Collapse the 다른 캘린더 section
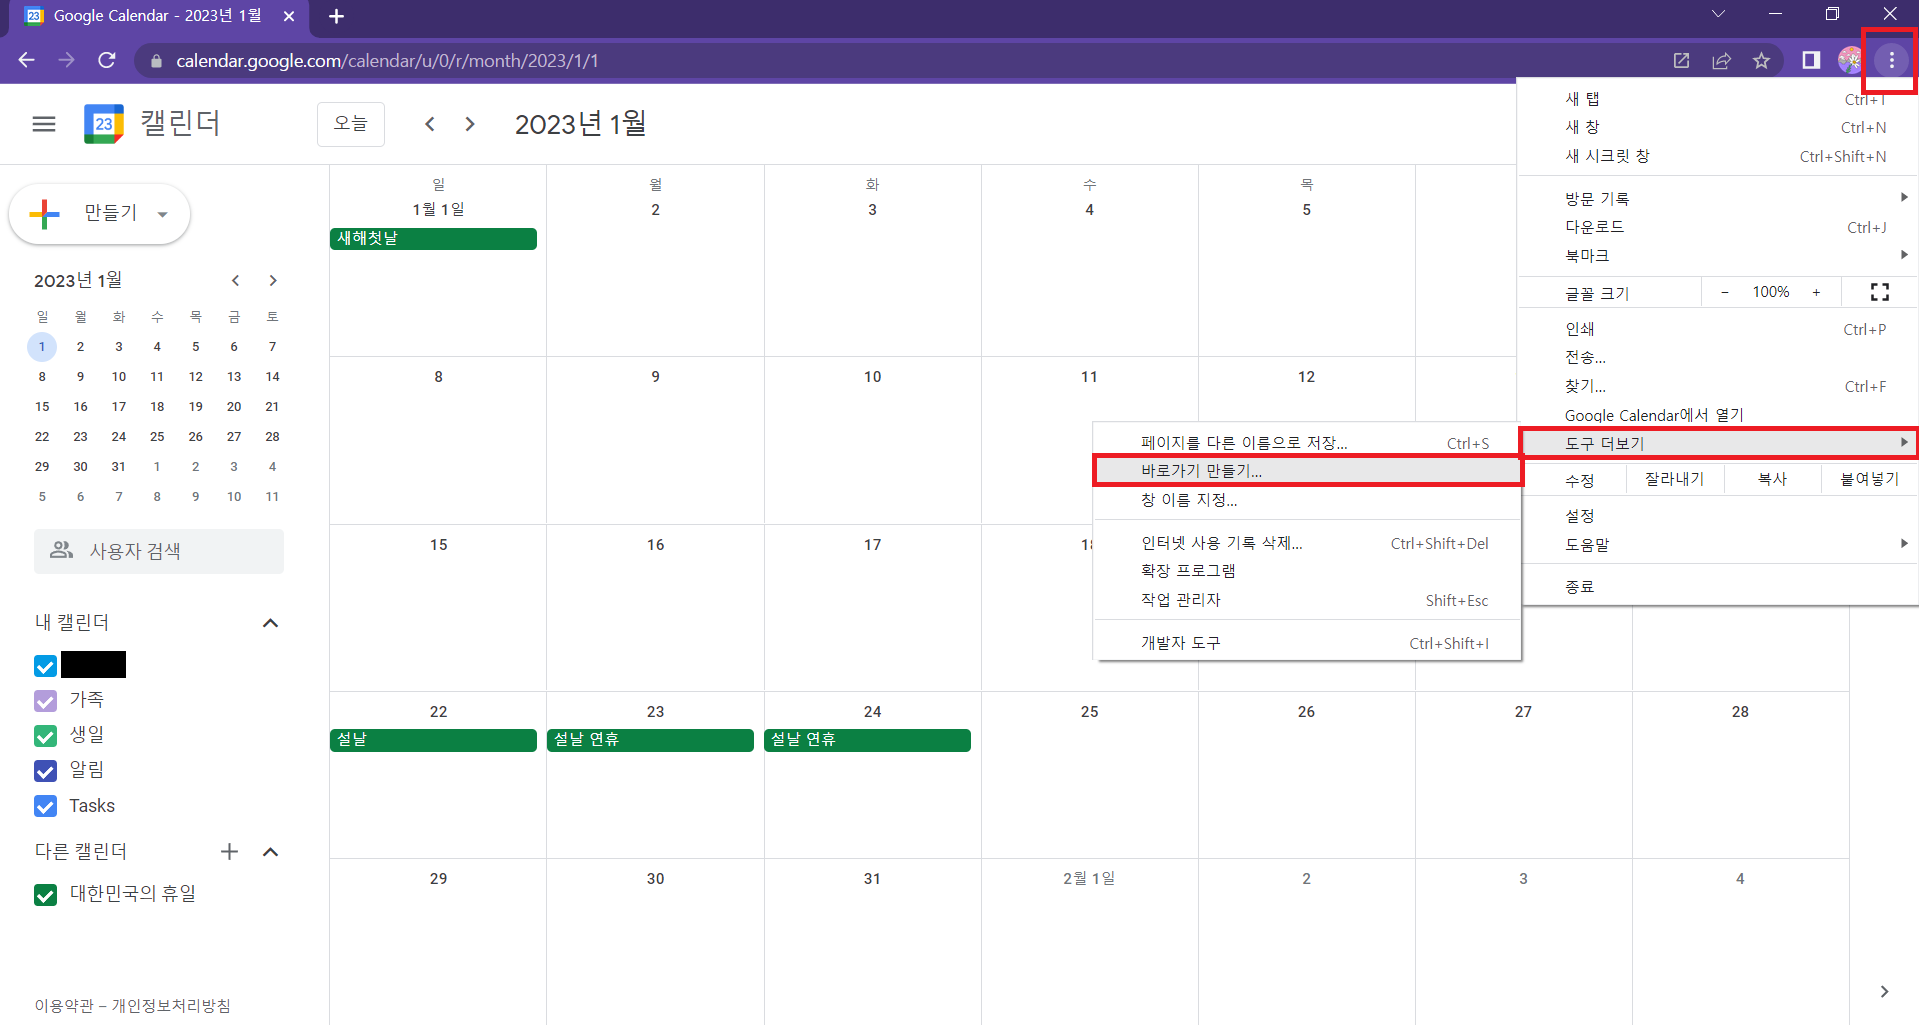Viewport: 1919px width, 1025px height. coord(270,851)
